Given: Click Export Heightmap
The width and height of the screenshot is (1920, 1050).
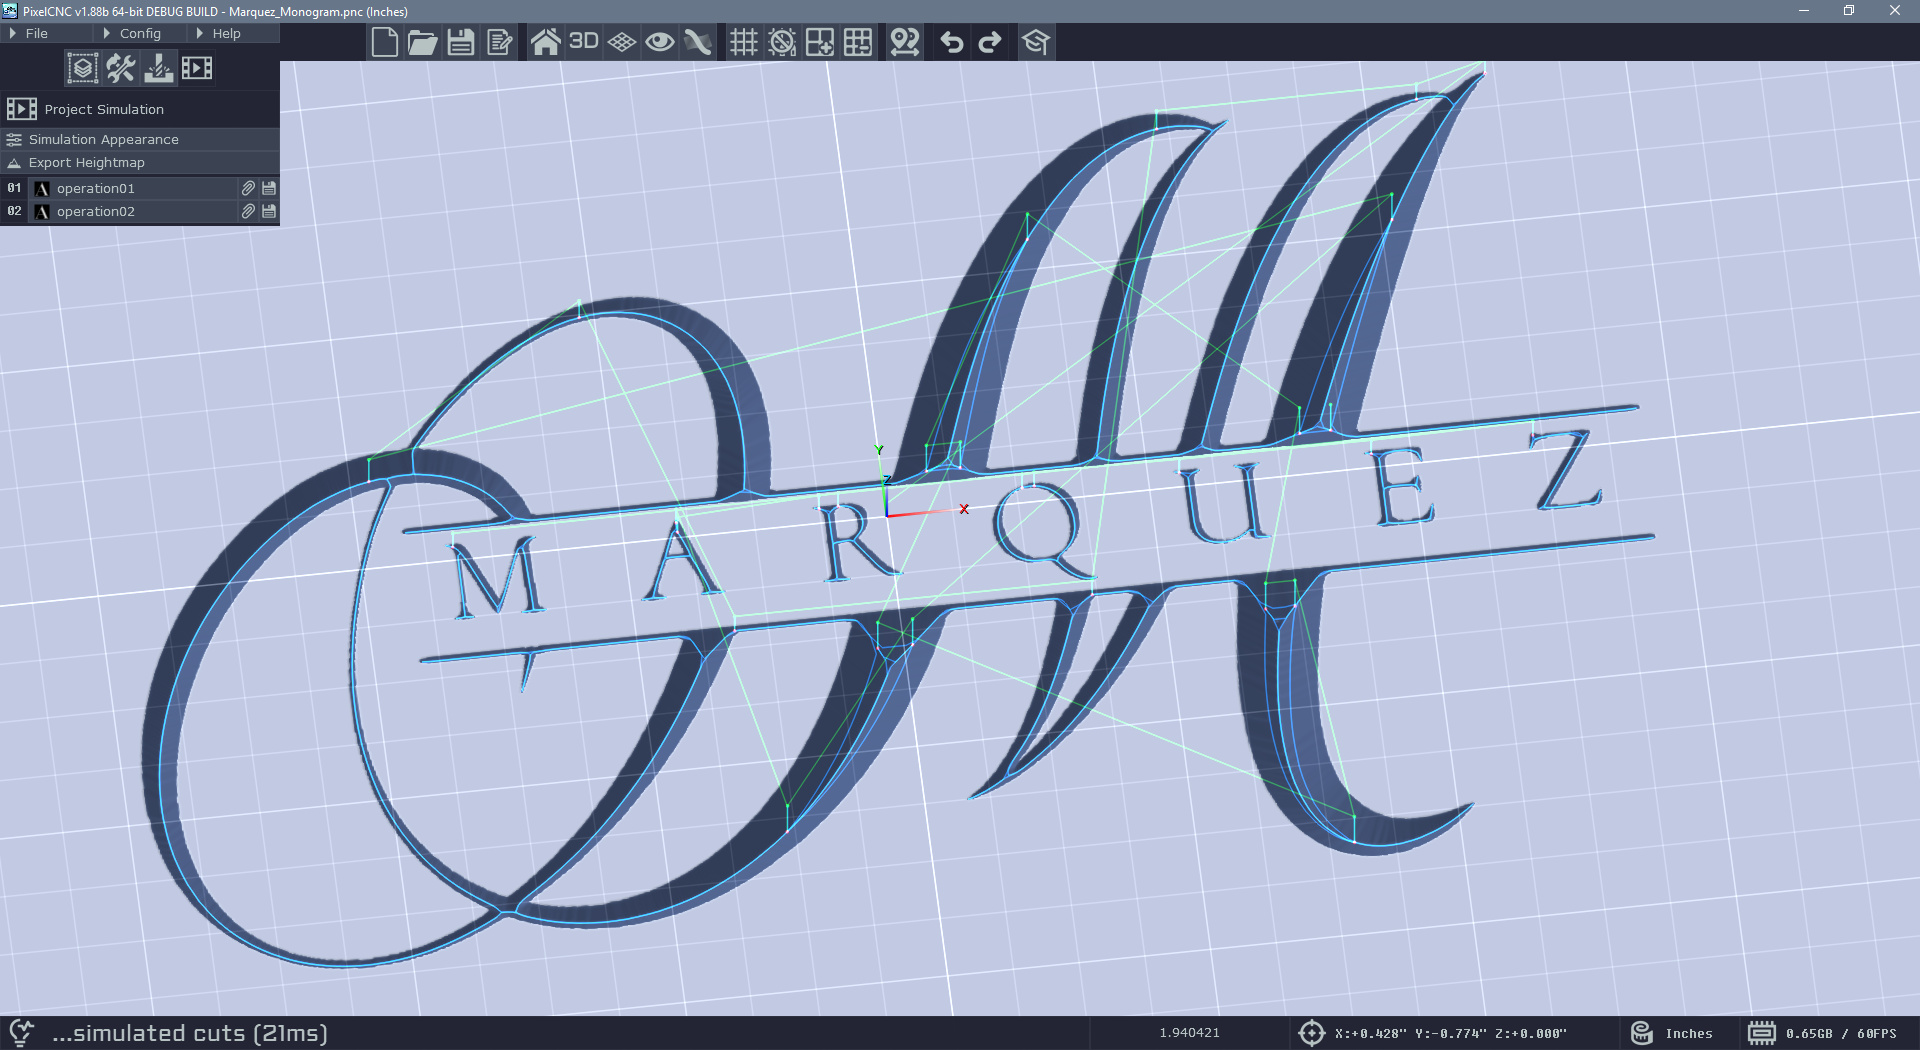Looking at the screenshot, I should coord(86,162).
